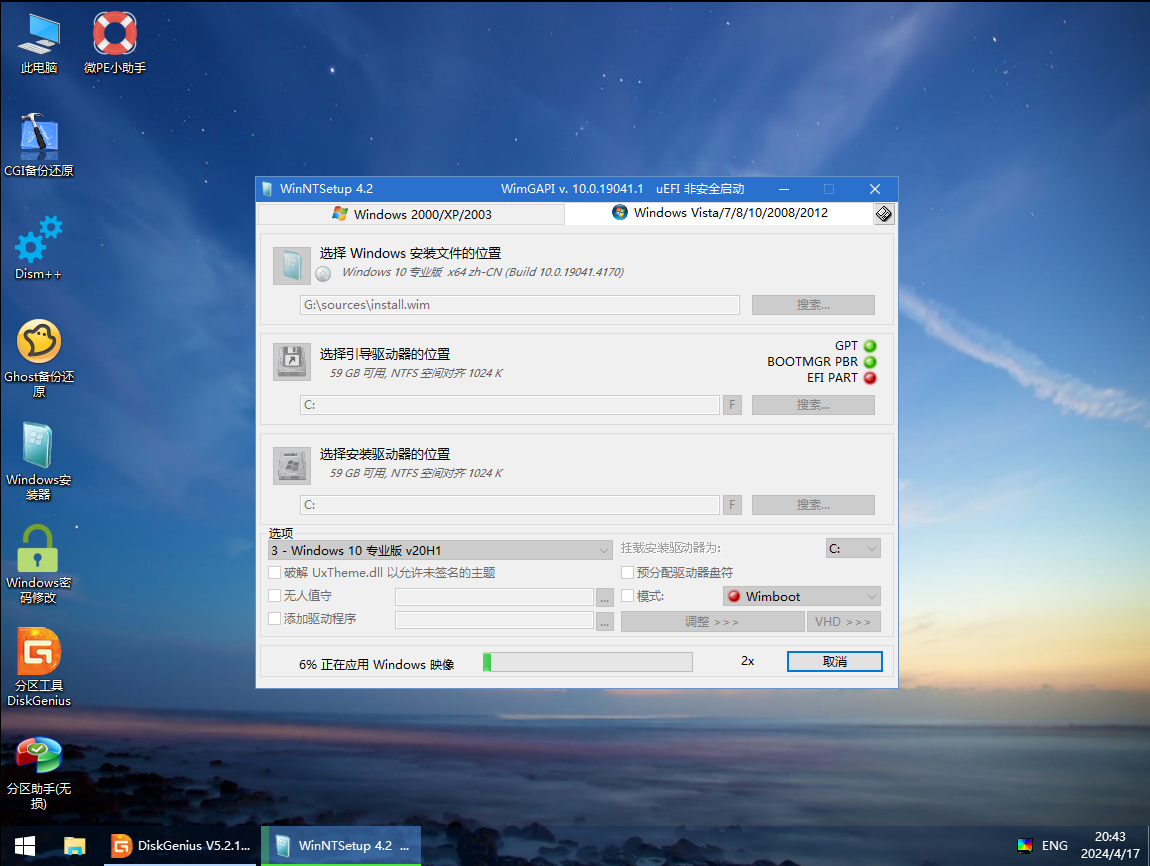This screenshot has width=1150, height=866.
Task: Enable the 无人值守 checkbox
Action: [x=274, y=595]
